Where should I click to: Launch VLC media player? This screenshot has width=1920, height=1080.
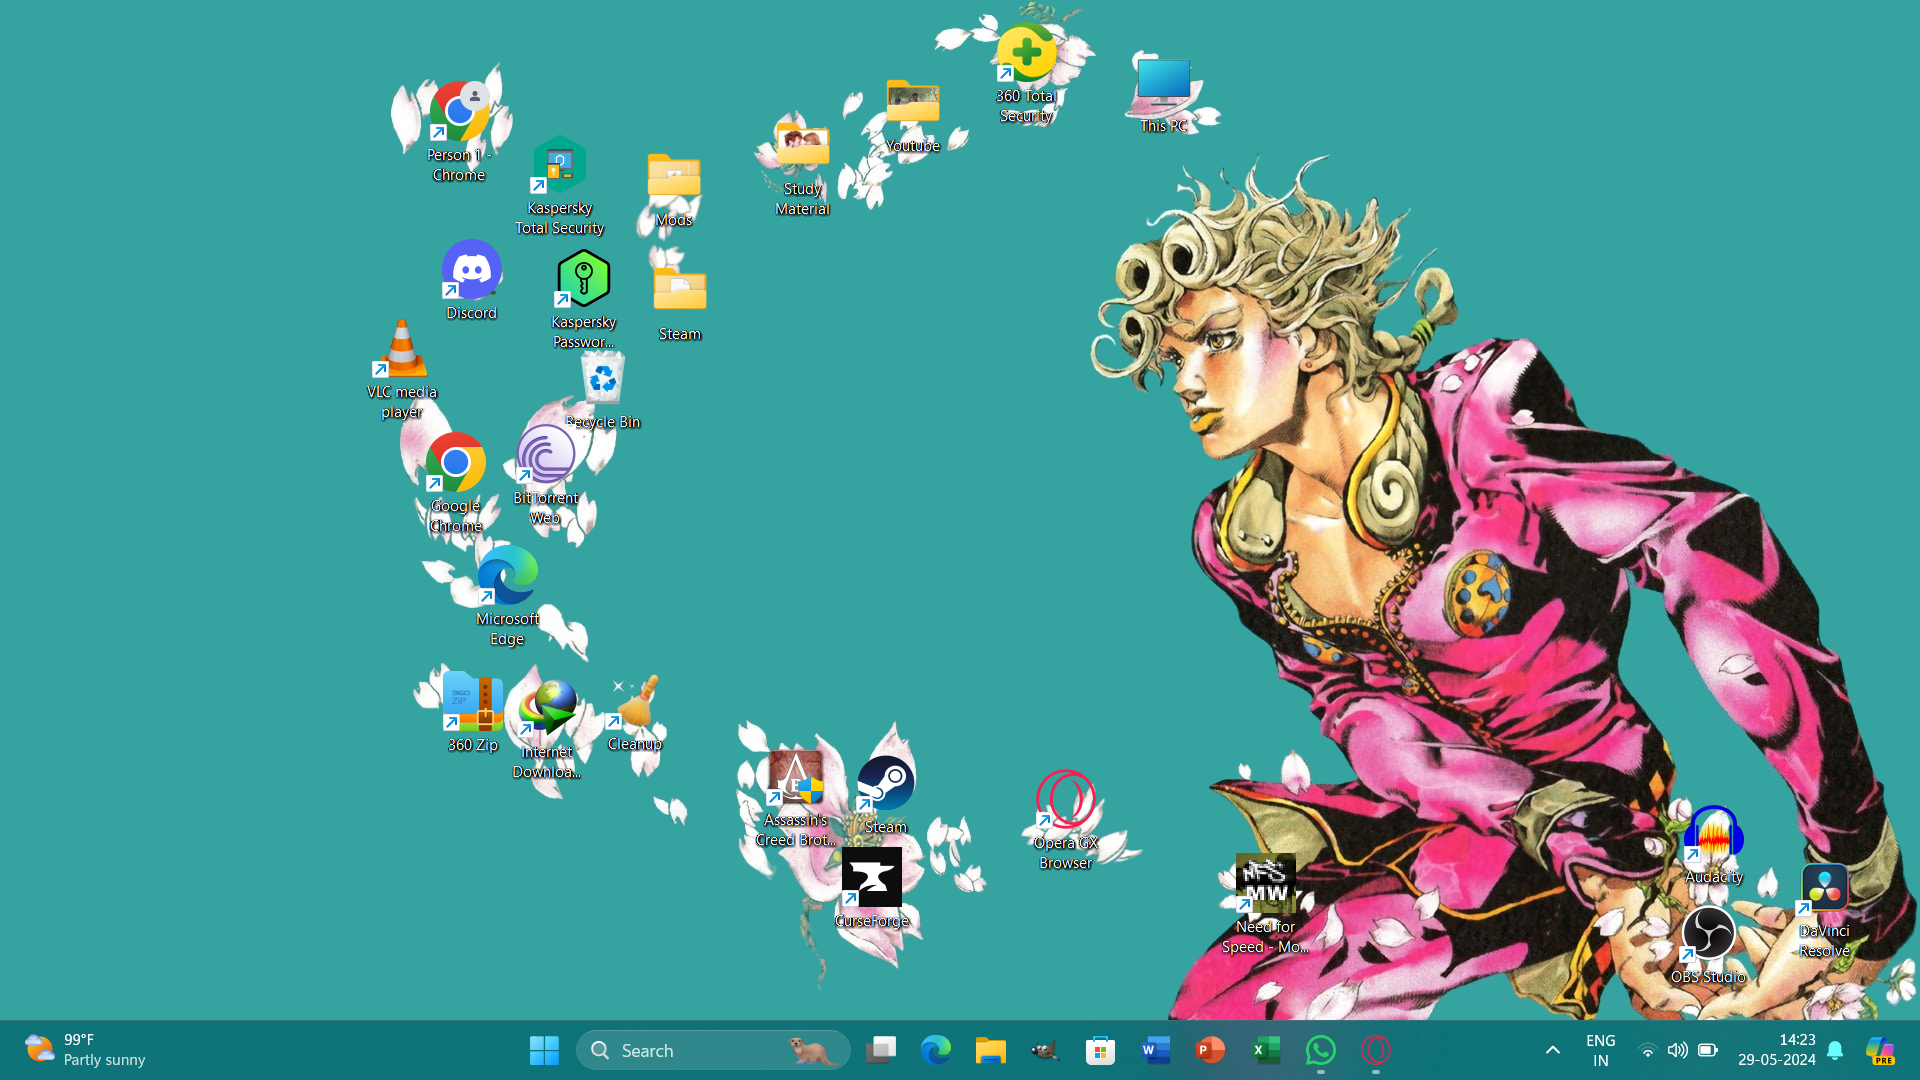click(x=401, y=352)
